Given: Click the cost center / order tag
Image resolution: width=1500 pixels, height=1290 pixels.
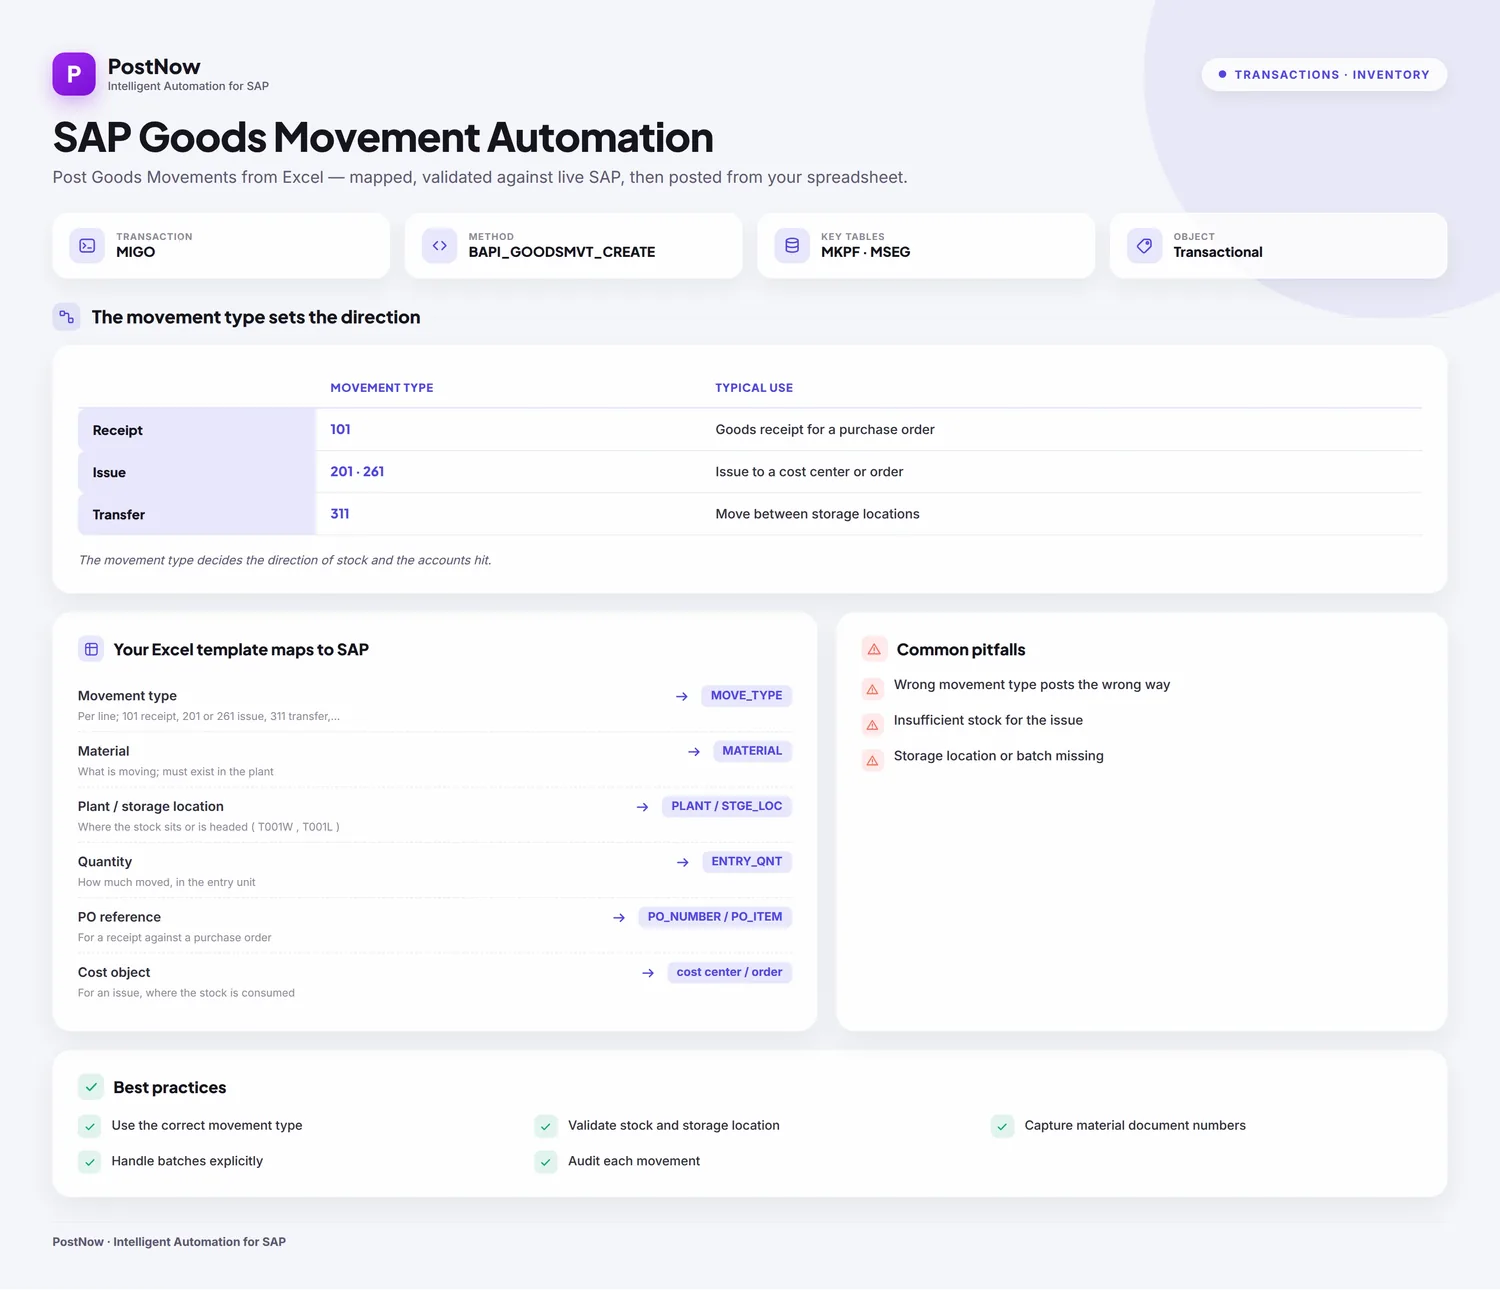Looking at the screenshot, I should 730,972.
